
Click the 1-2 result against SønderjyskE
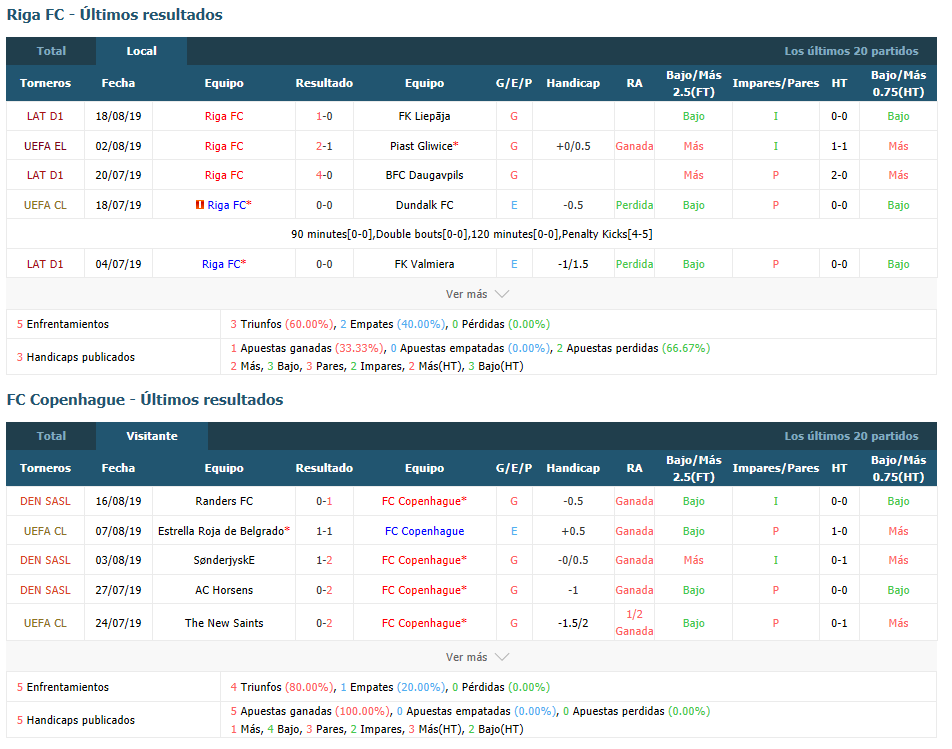pos(324,560)
